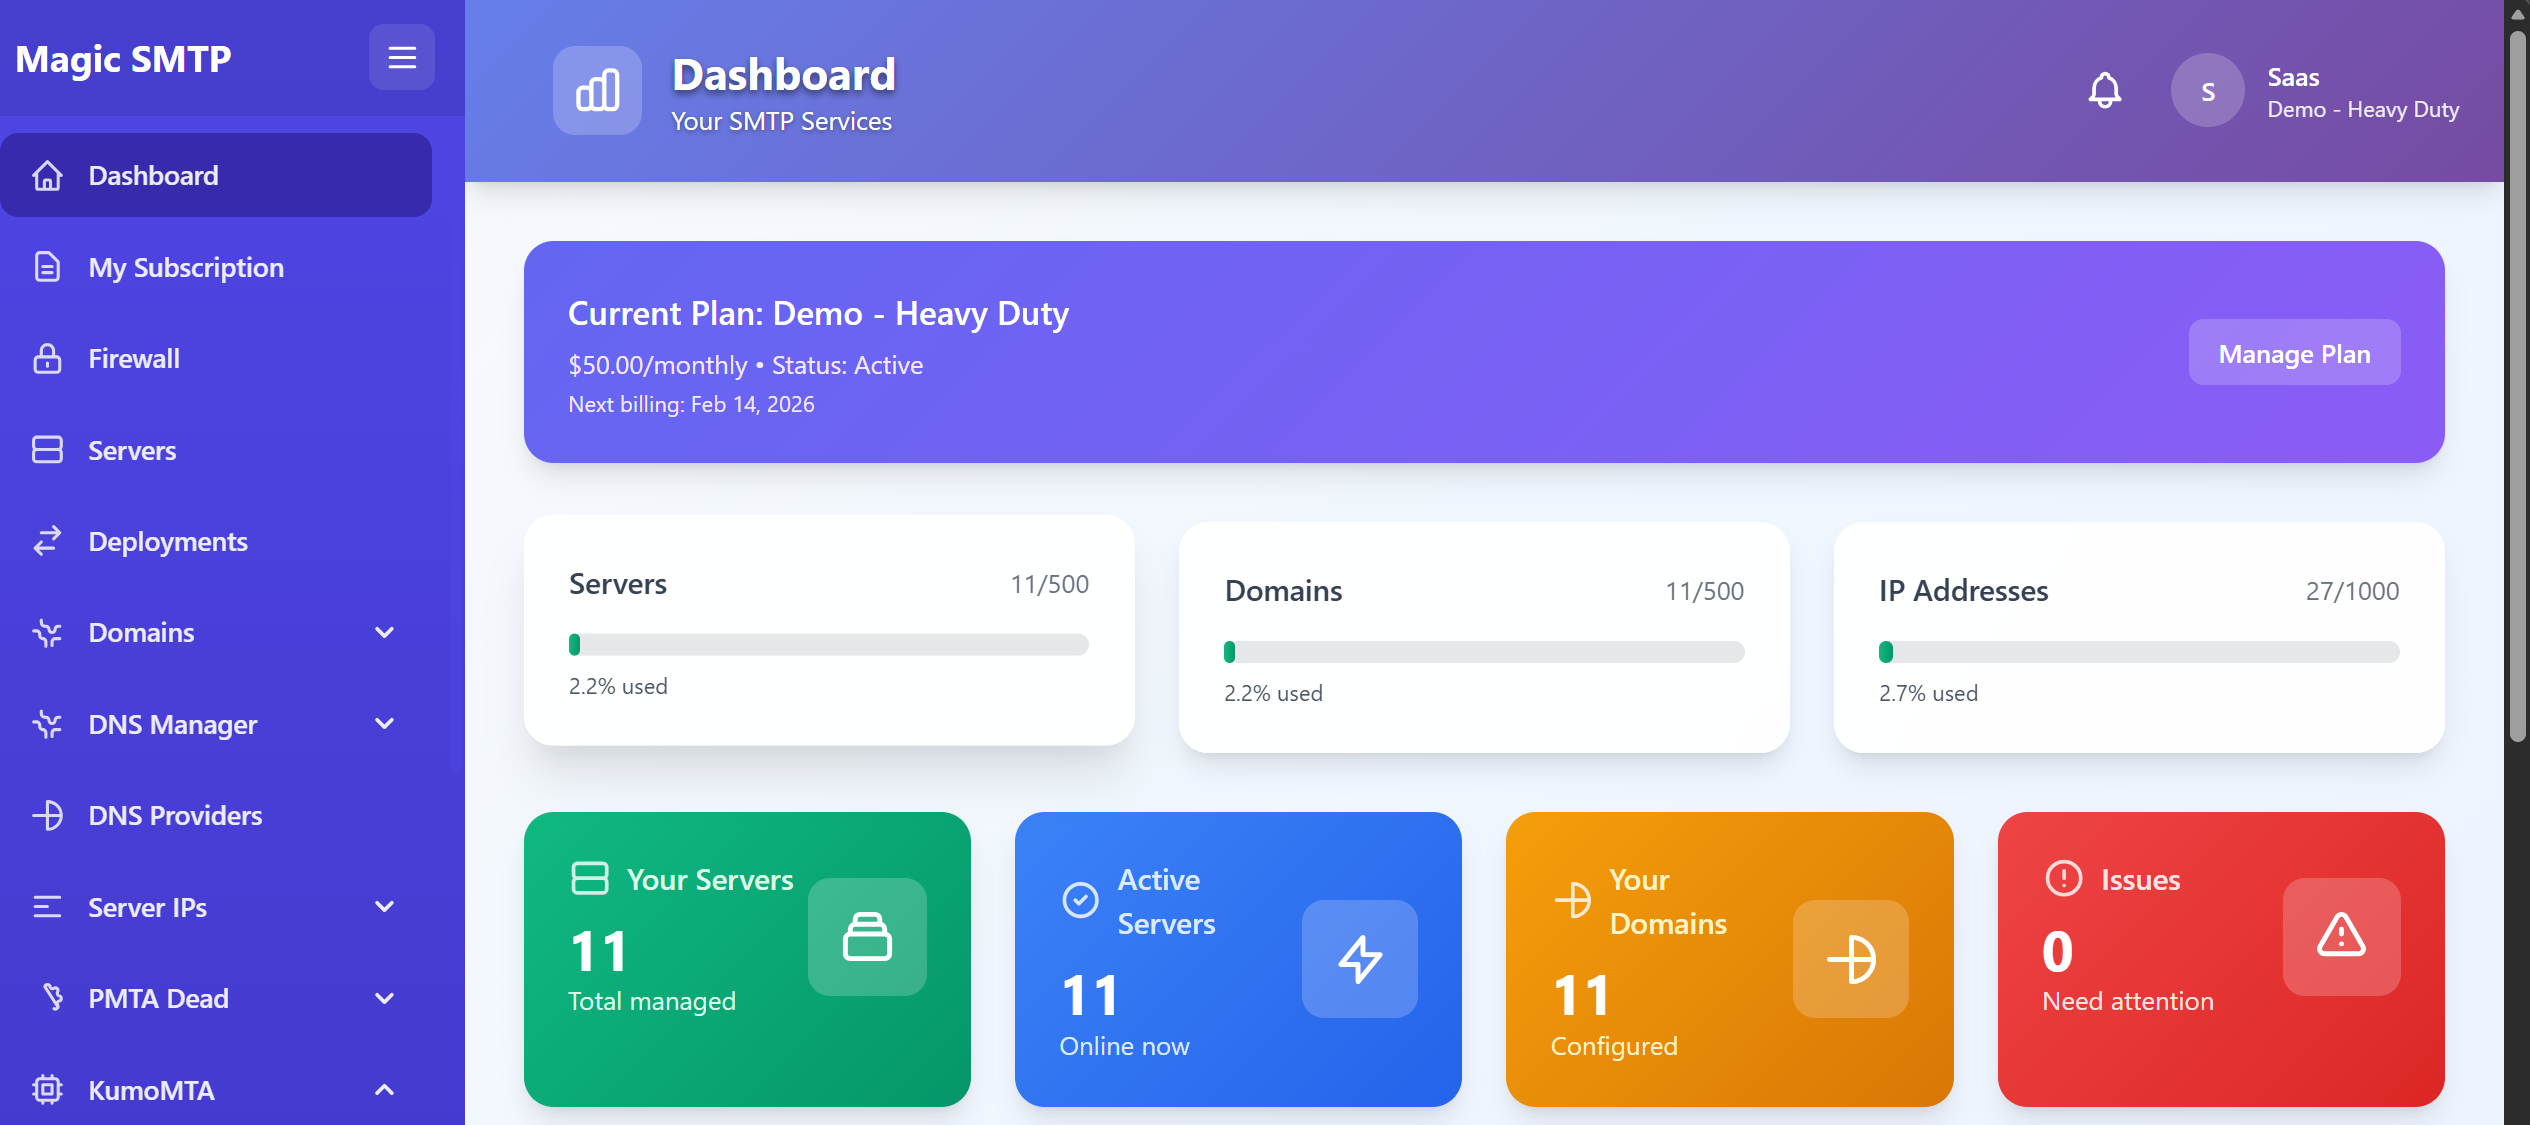
Task: Click the Manage Plan button
Action: [x=2294, y=353]
